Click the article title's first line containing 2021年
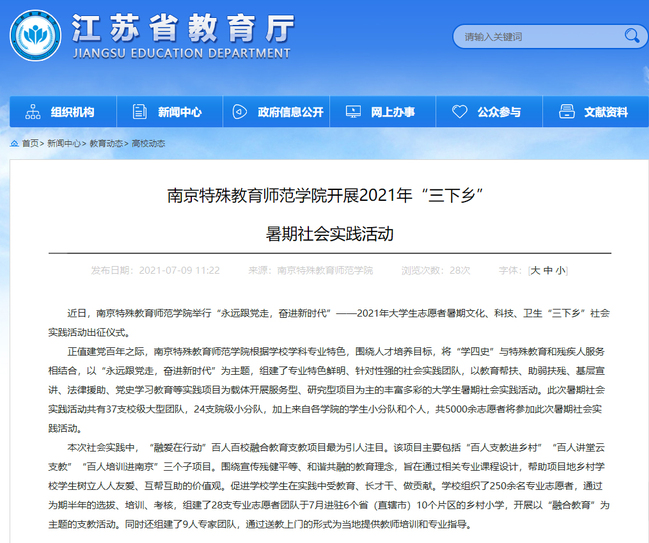The image size is (649, 543). tap(325, 195)
